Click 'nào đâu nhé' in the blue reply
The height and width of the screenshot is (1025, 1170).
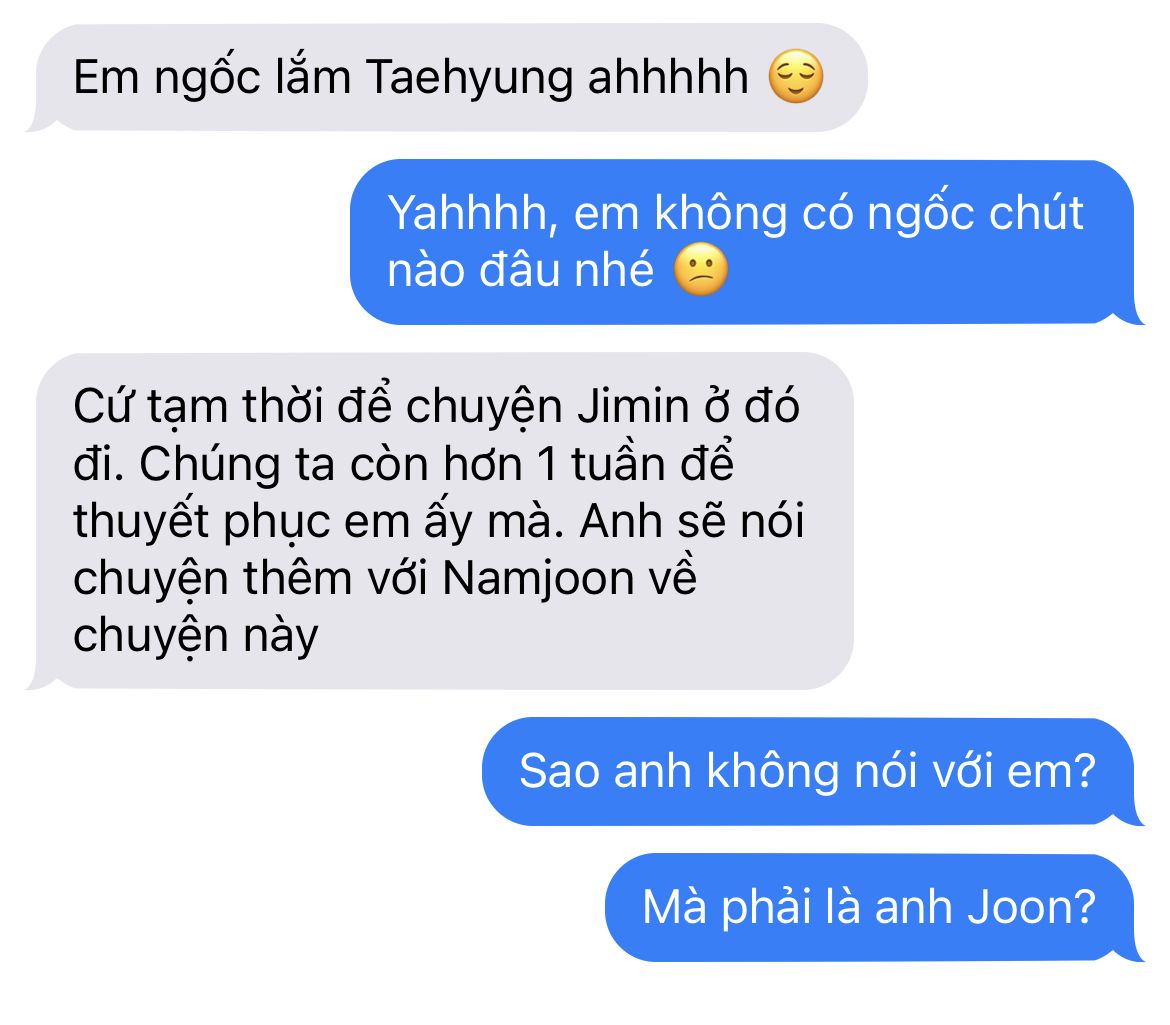tap(520, 271)
